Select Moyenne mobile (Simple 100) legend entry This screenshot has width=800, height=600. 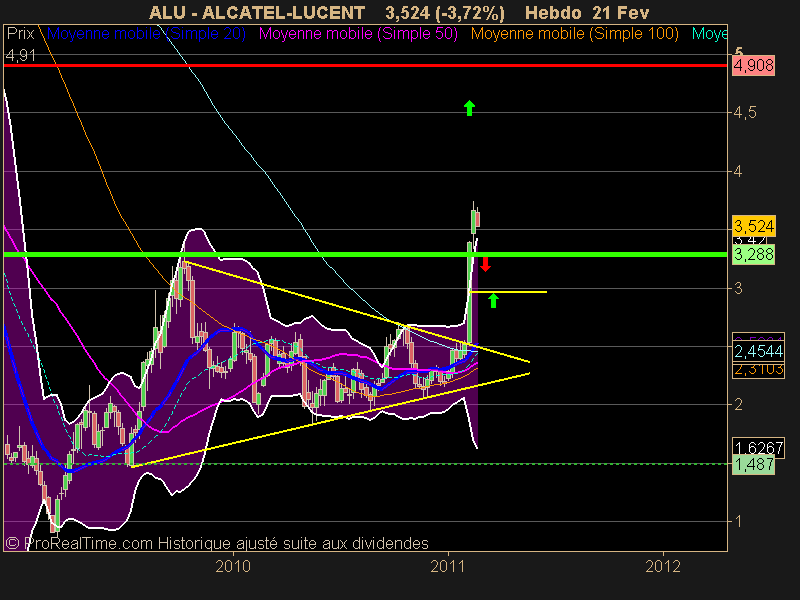click(x=574, y=34)
